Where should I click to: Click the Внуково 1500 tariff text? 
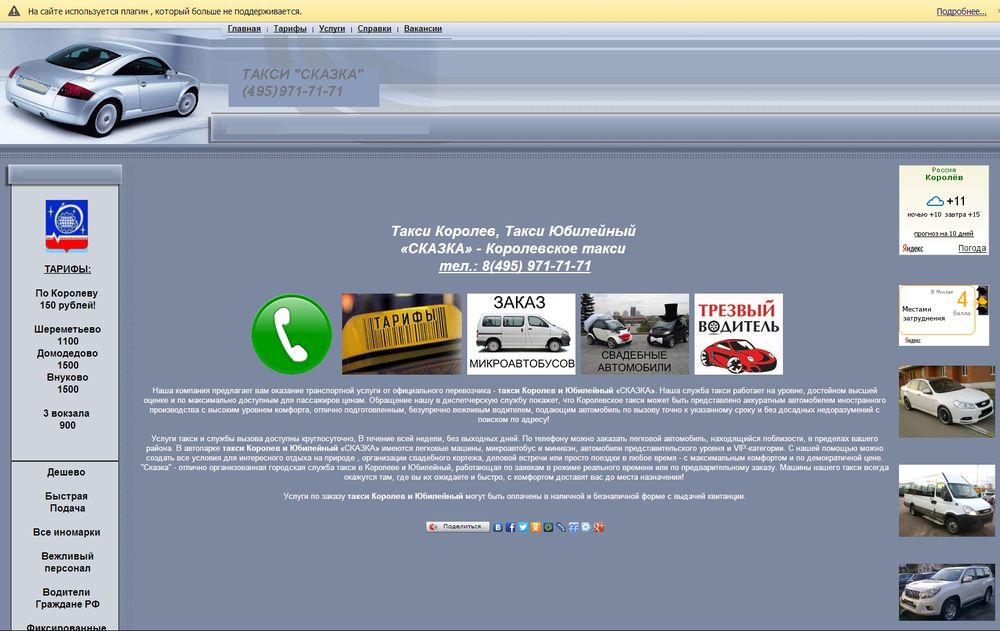pyautogui.click(x=68, y=383)
